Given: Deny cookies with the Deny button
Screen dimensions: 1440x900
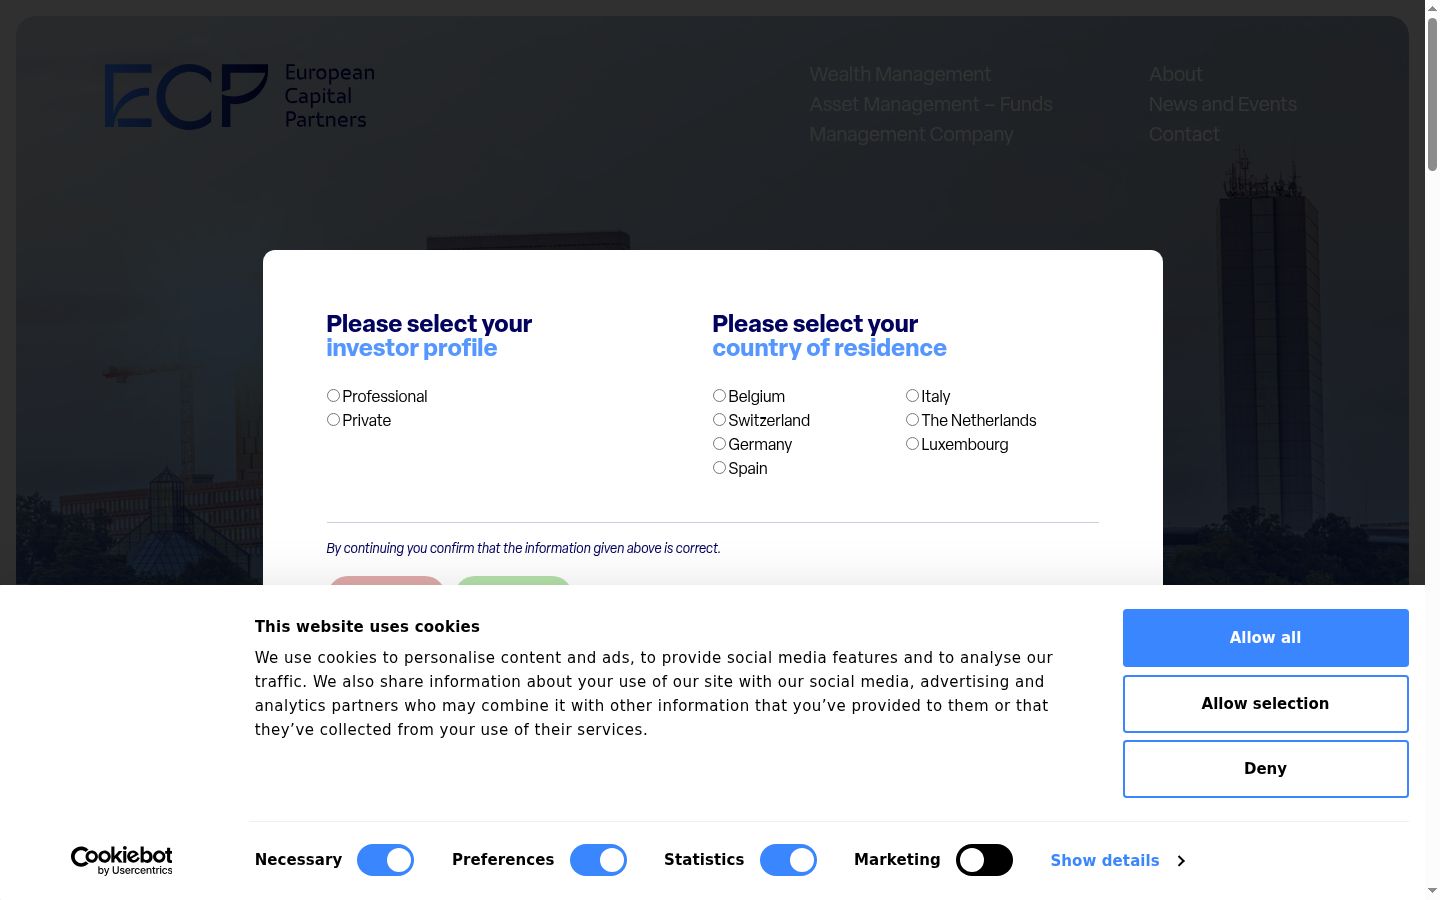Looking at the screenshot, I should [x=1265, y=769].
